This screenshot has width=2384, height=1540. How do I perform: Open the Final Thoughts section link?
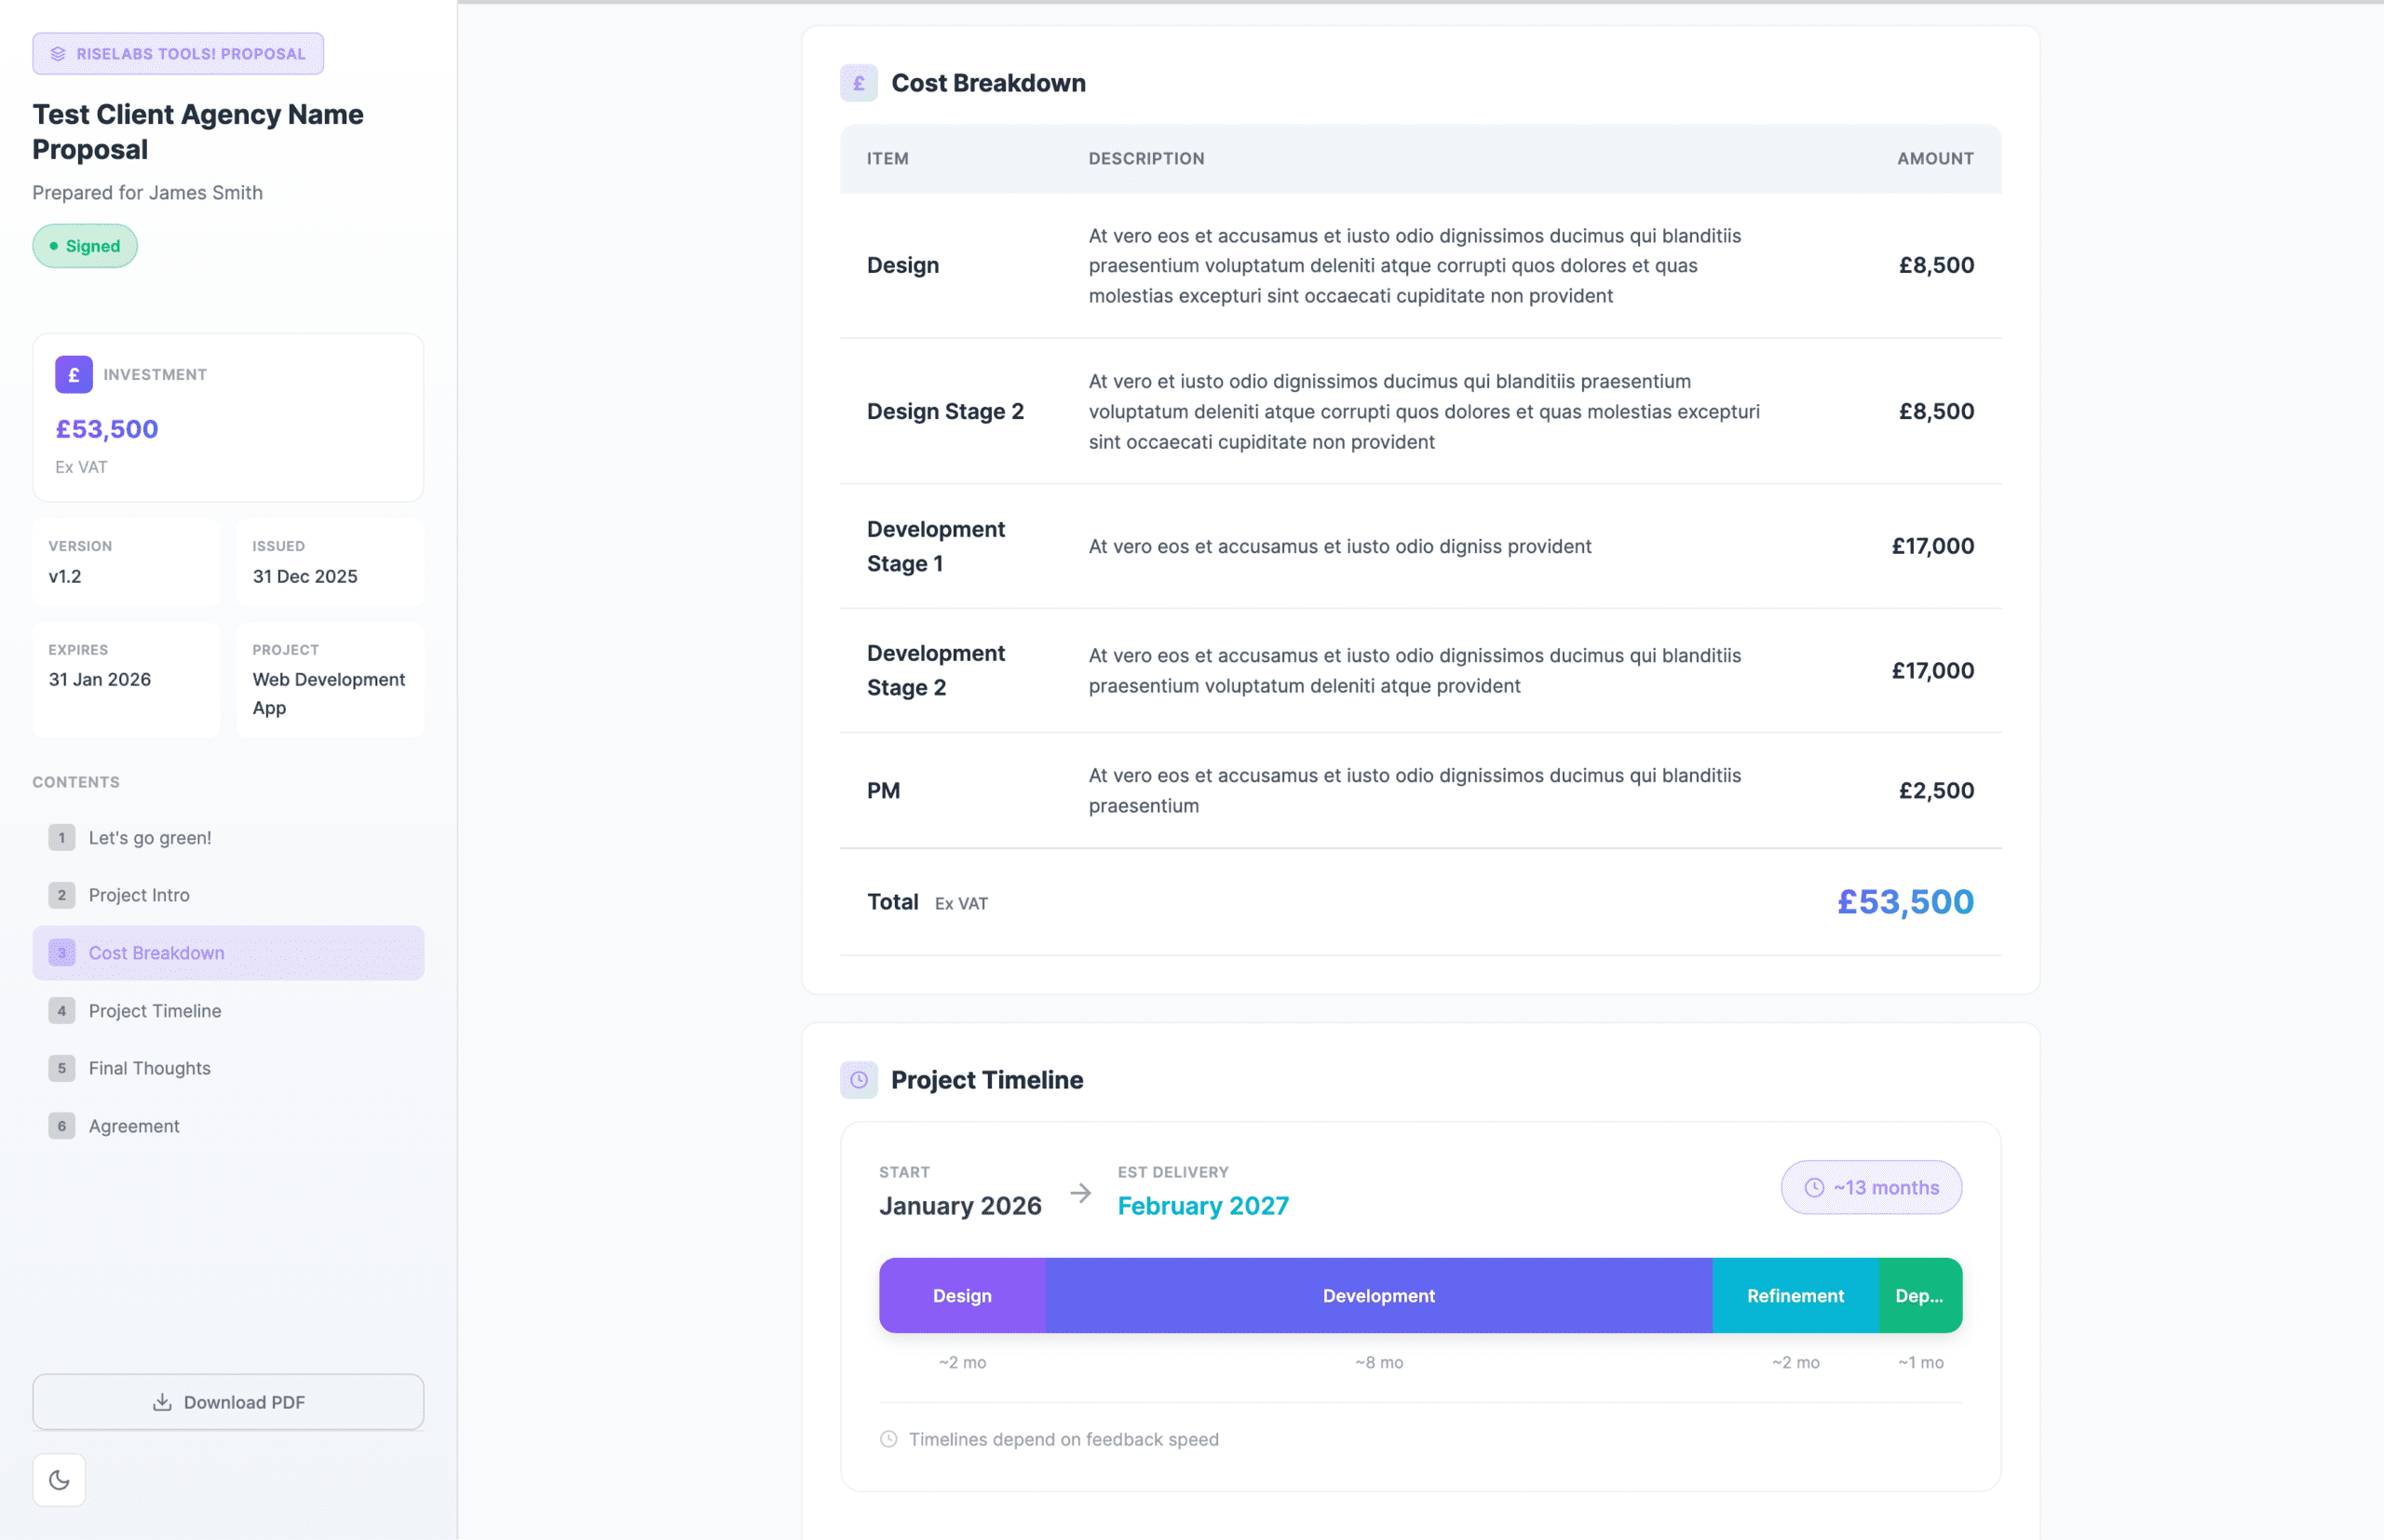pyautogui.click(x=150, y=1068)
